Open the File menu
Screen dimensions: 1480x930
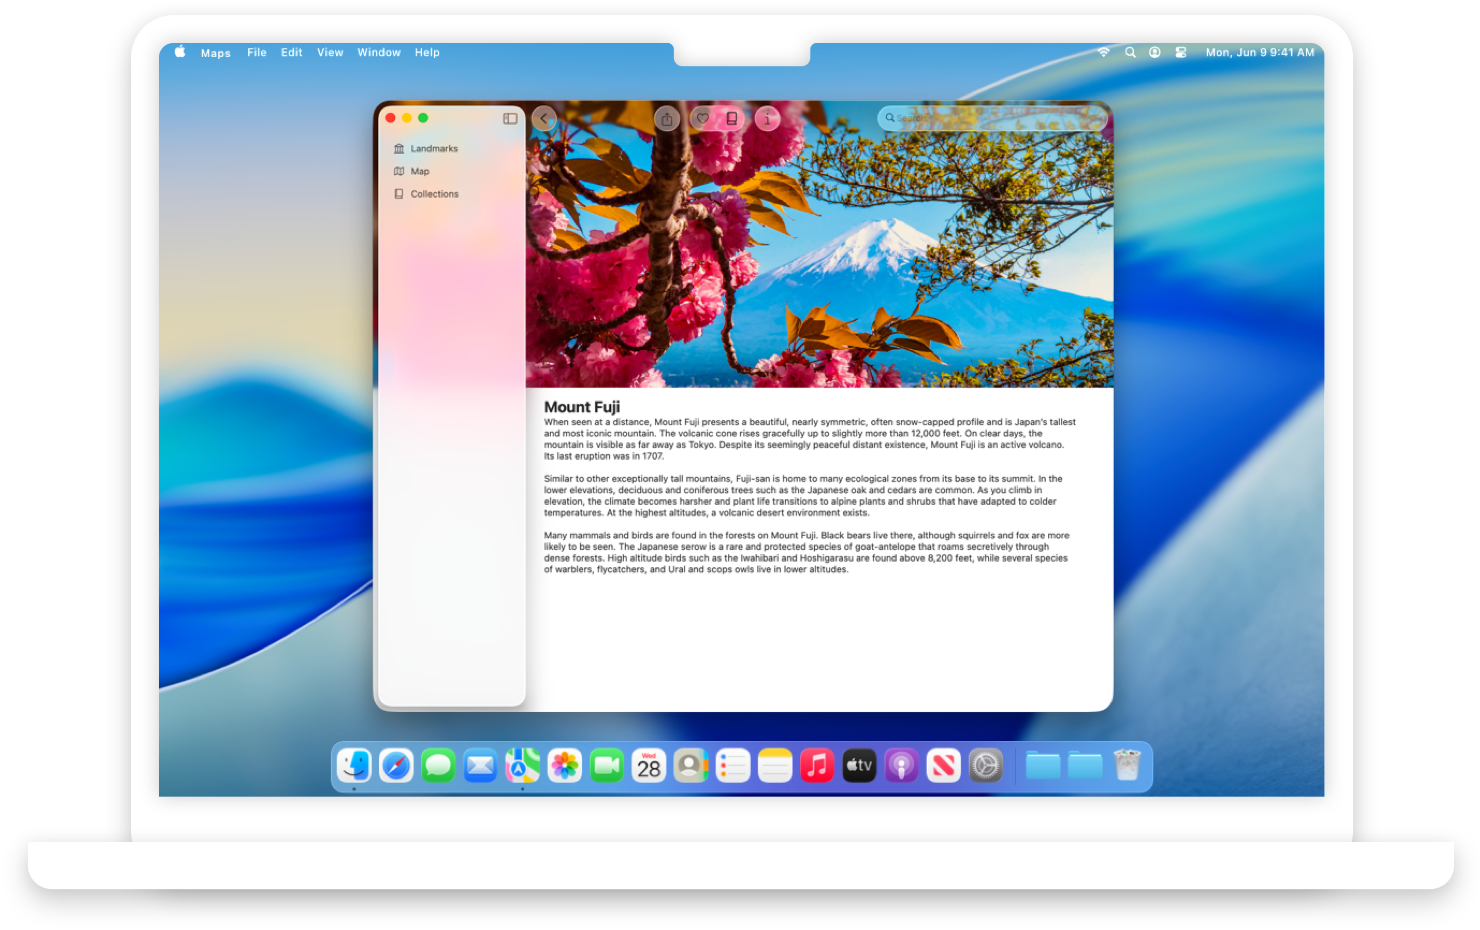pos(257,53)
